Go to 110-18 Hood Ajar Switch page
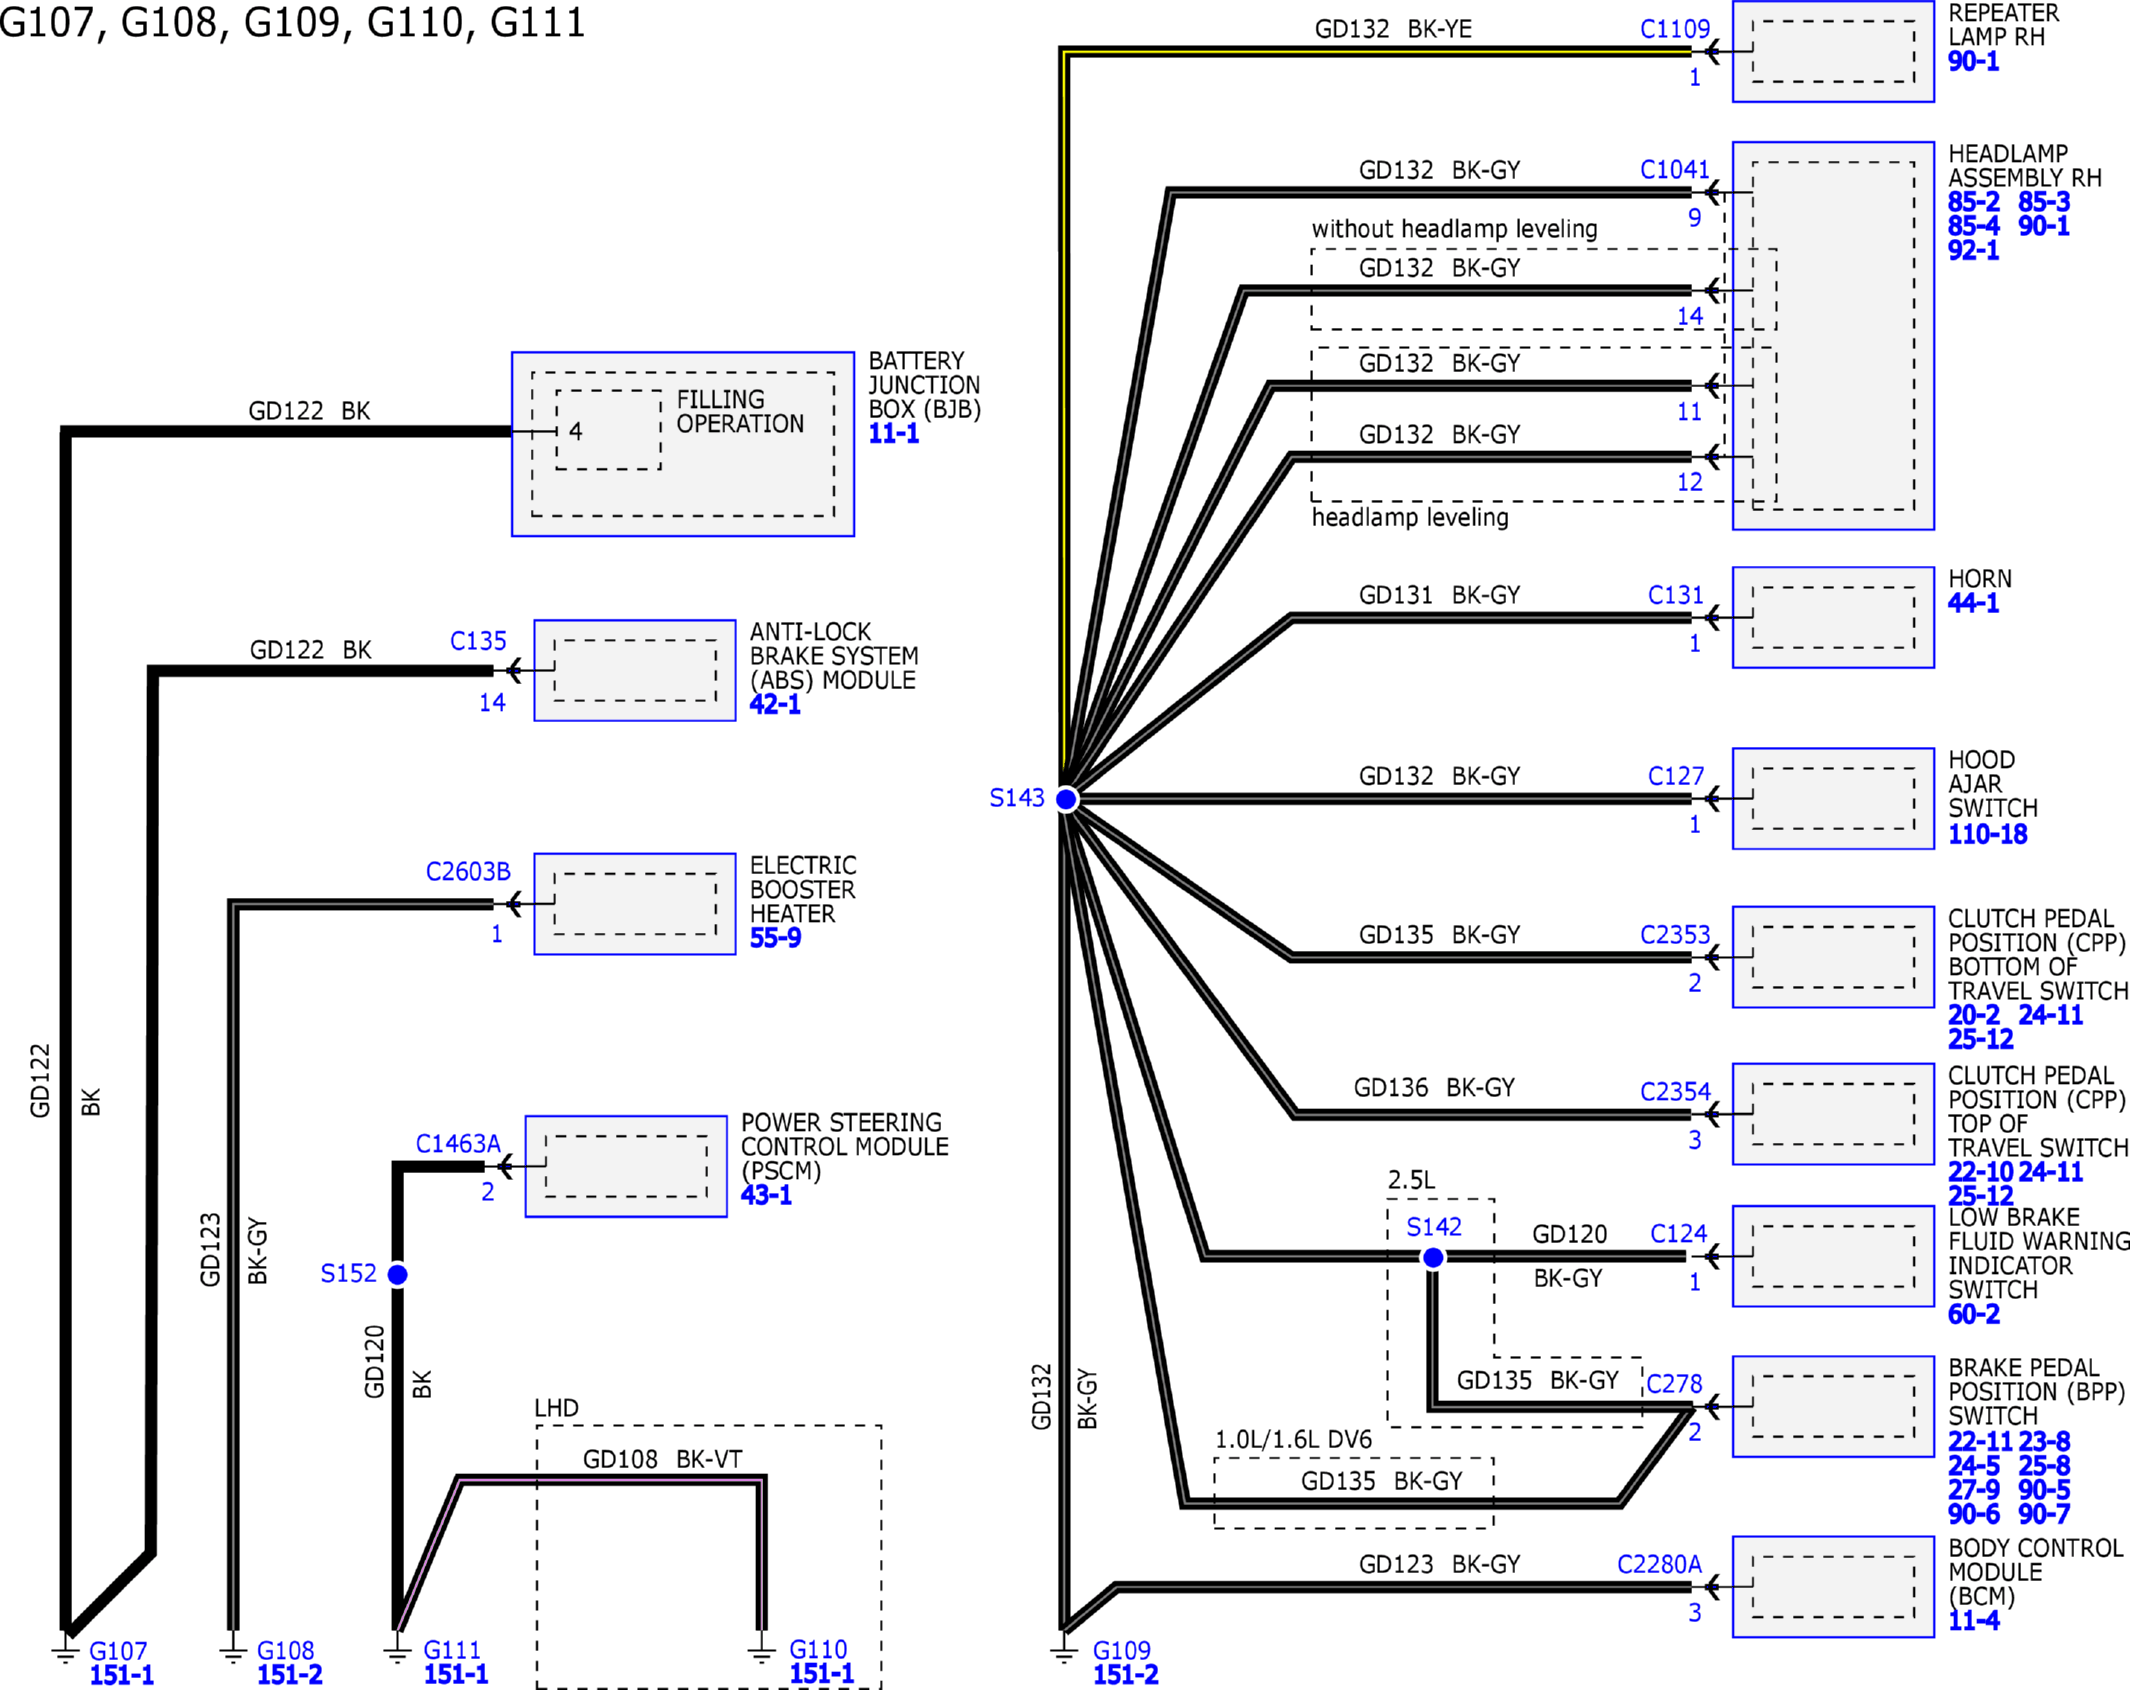Screen dimensions: 2130x1690 point(1987,834)
